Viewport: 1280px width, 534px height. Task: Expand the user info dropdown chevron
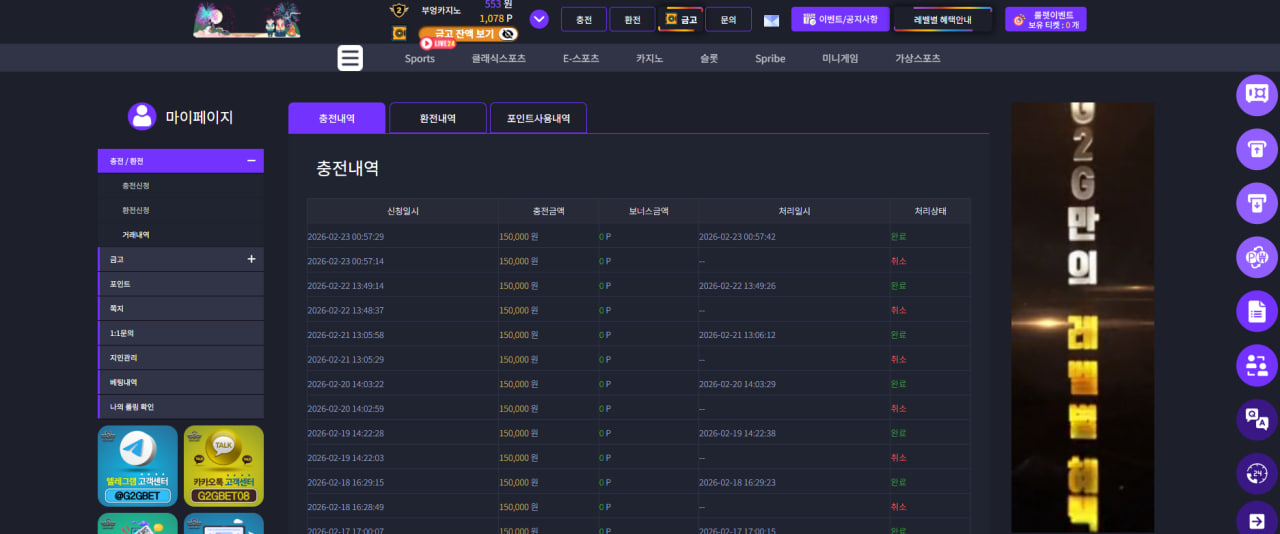[x=539, y=19]
